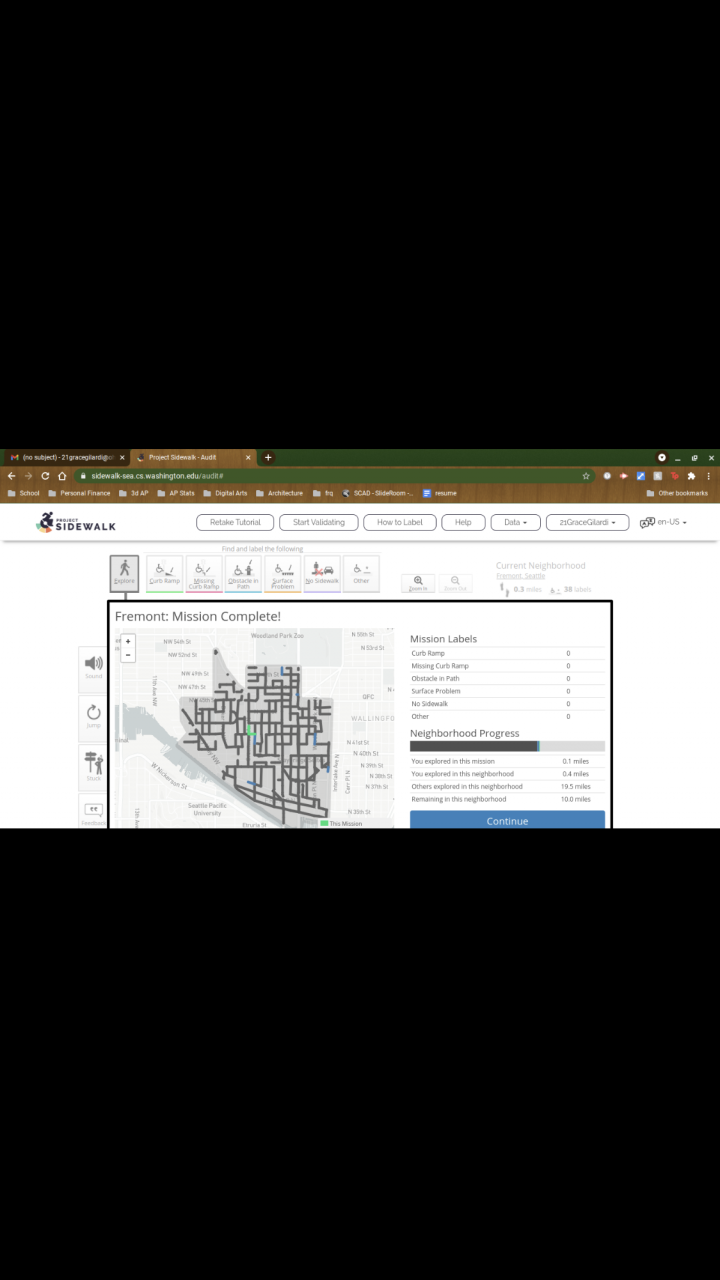720x1280 pixels.
Task: Click the language globe icon
Action: point(647,522)
